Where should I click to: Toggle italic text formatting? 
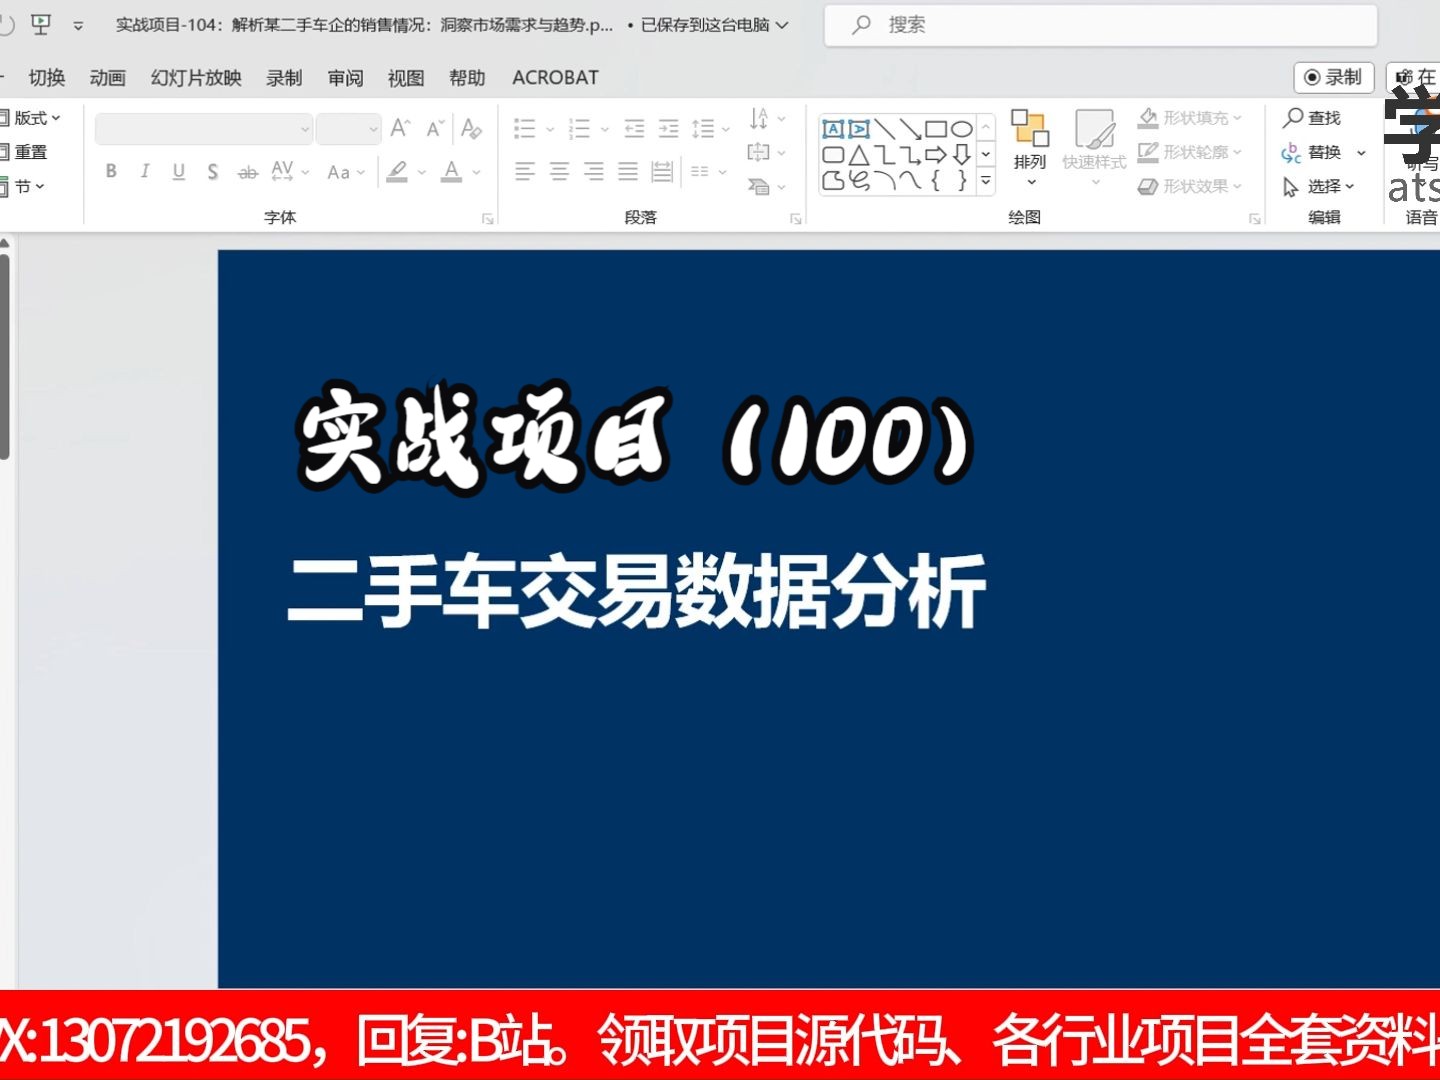(x=145, y=171)
